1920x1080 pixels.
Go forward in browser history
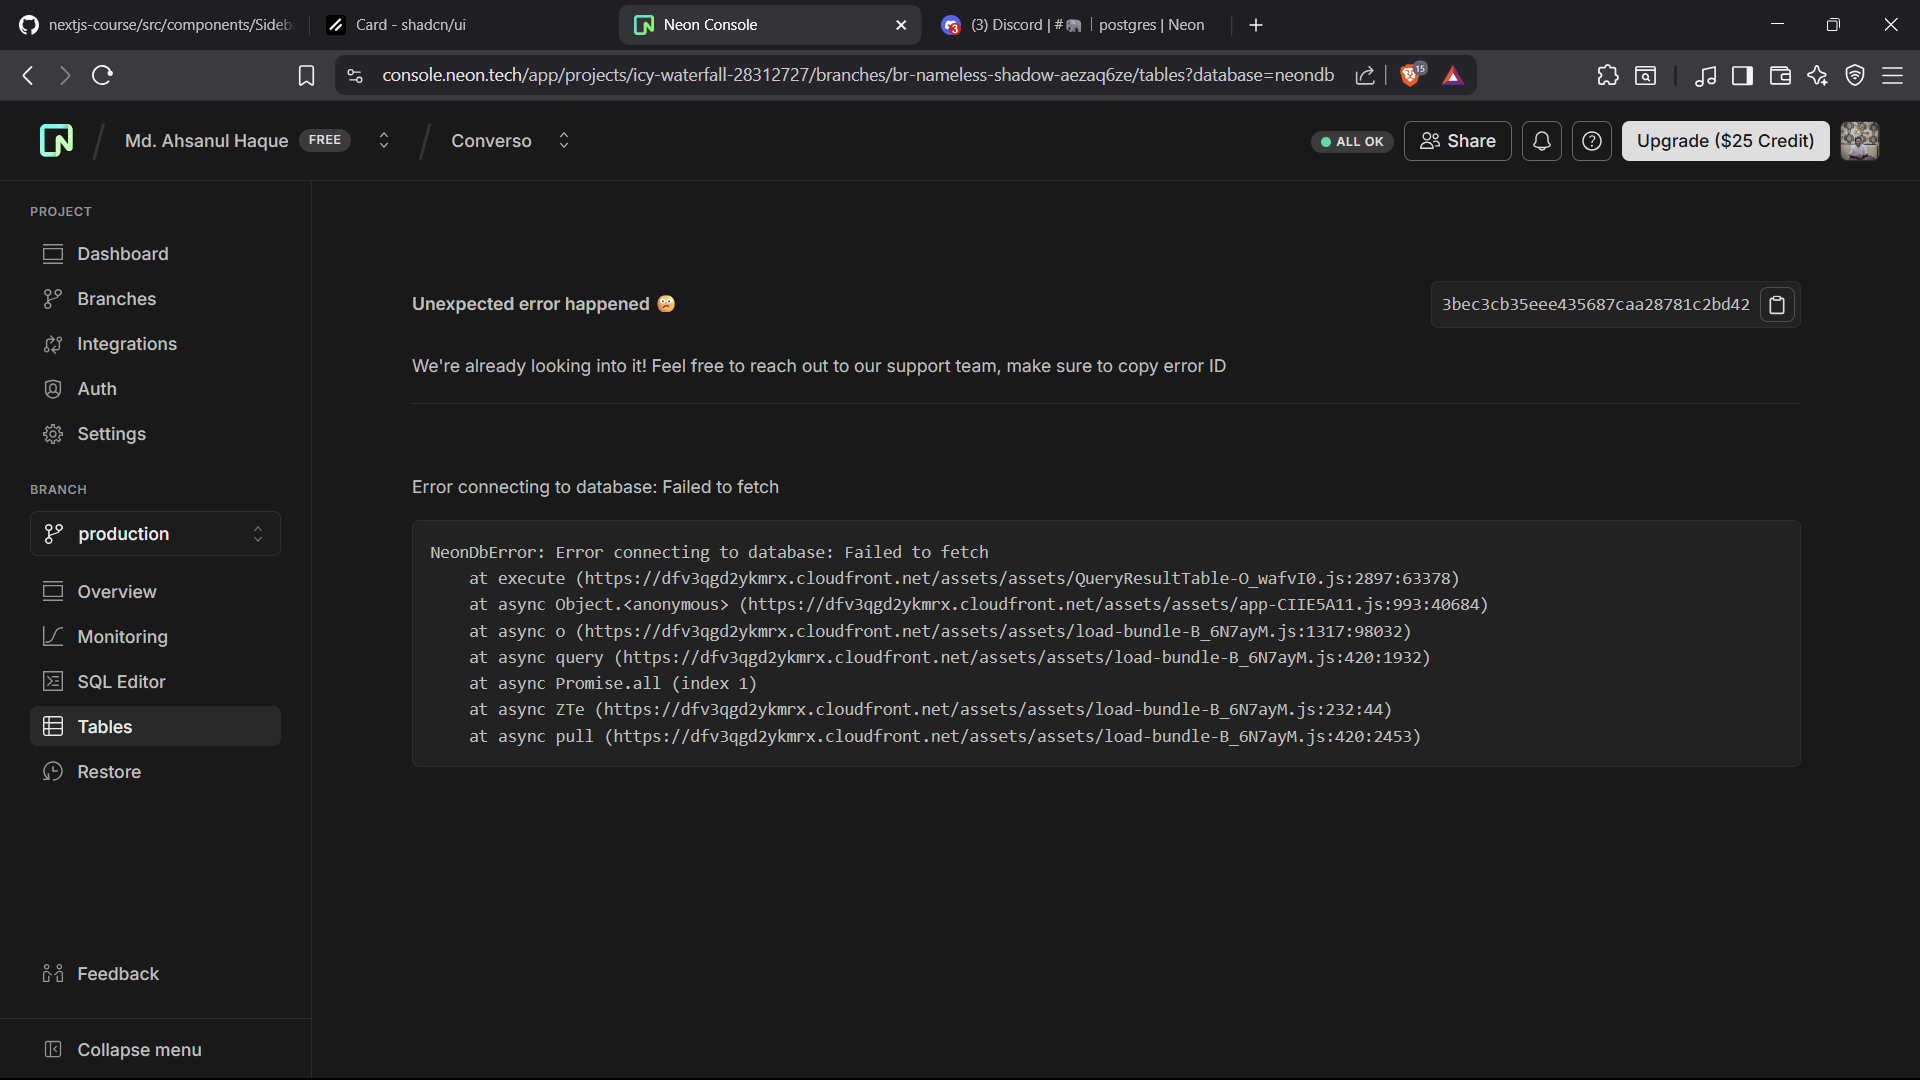pos(65,75)
